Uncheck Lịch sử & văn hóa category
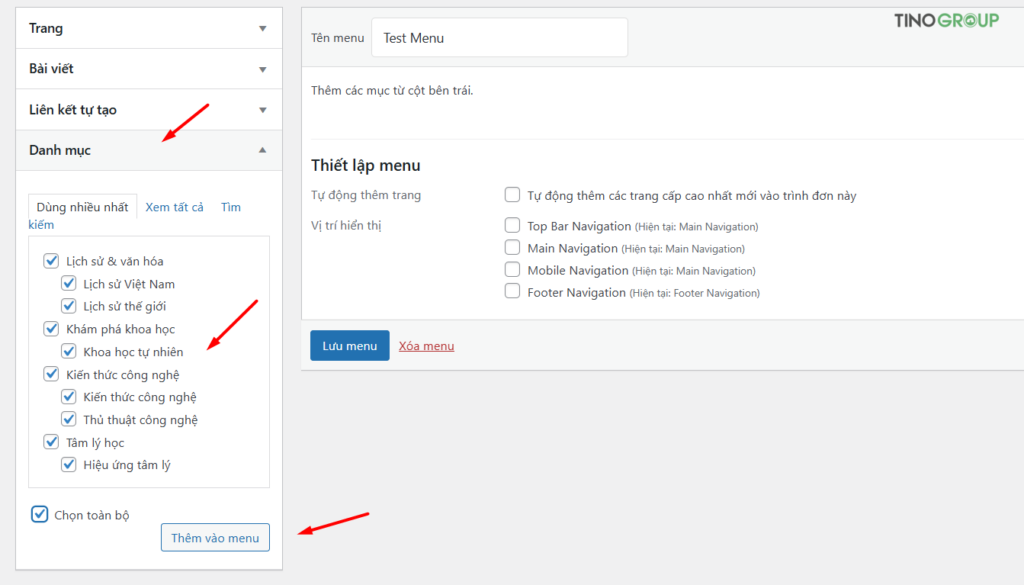The image size is (1024, 585). pos(51,261)
